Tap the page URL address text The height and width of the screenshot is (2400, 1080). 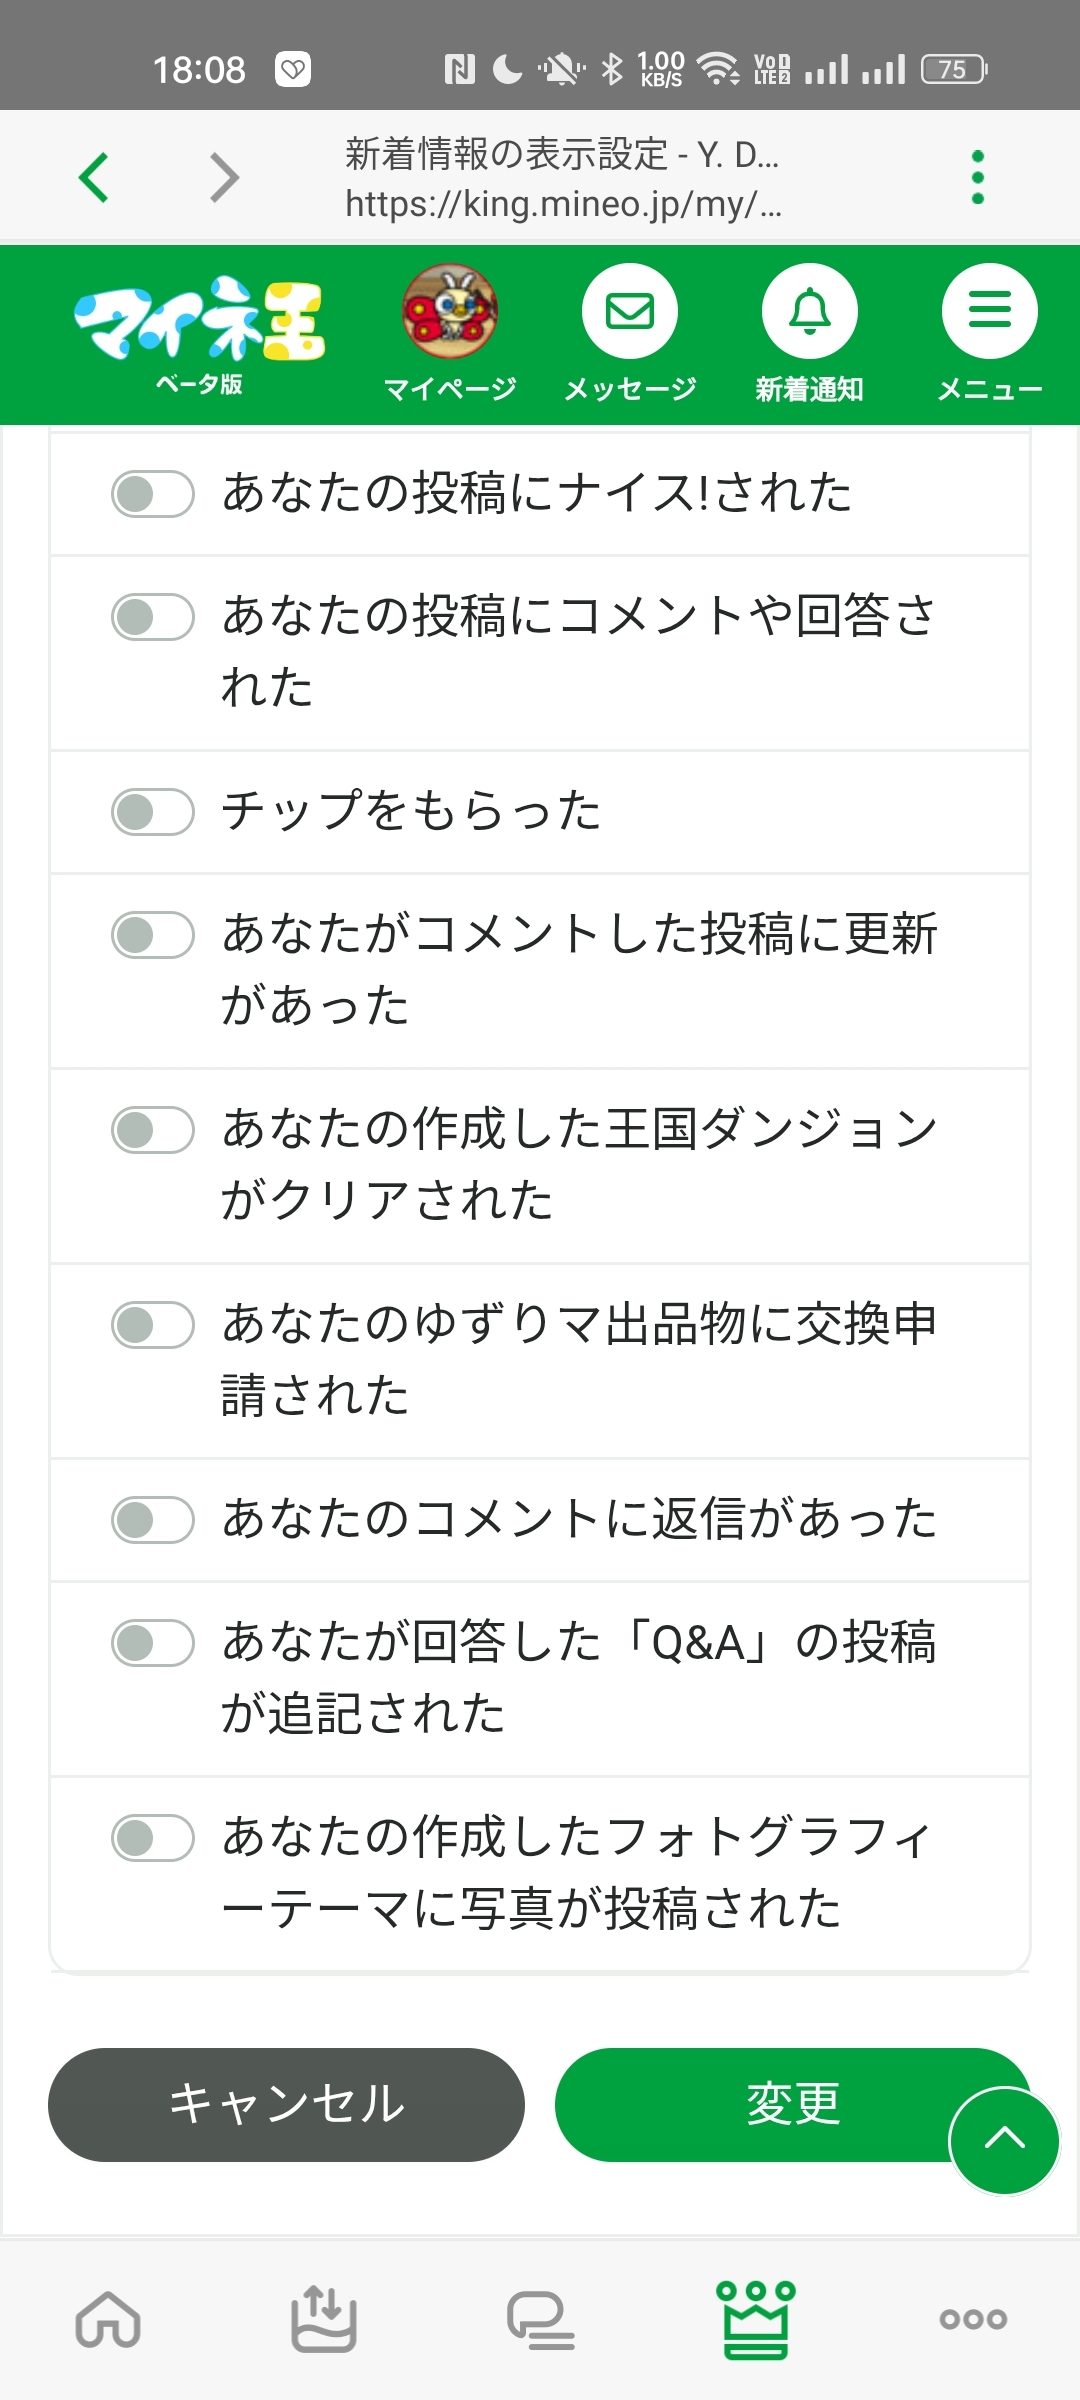(563, 204)
